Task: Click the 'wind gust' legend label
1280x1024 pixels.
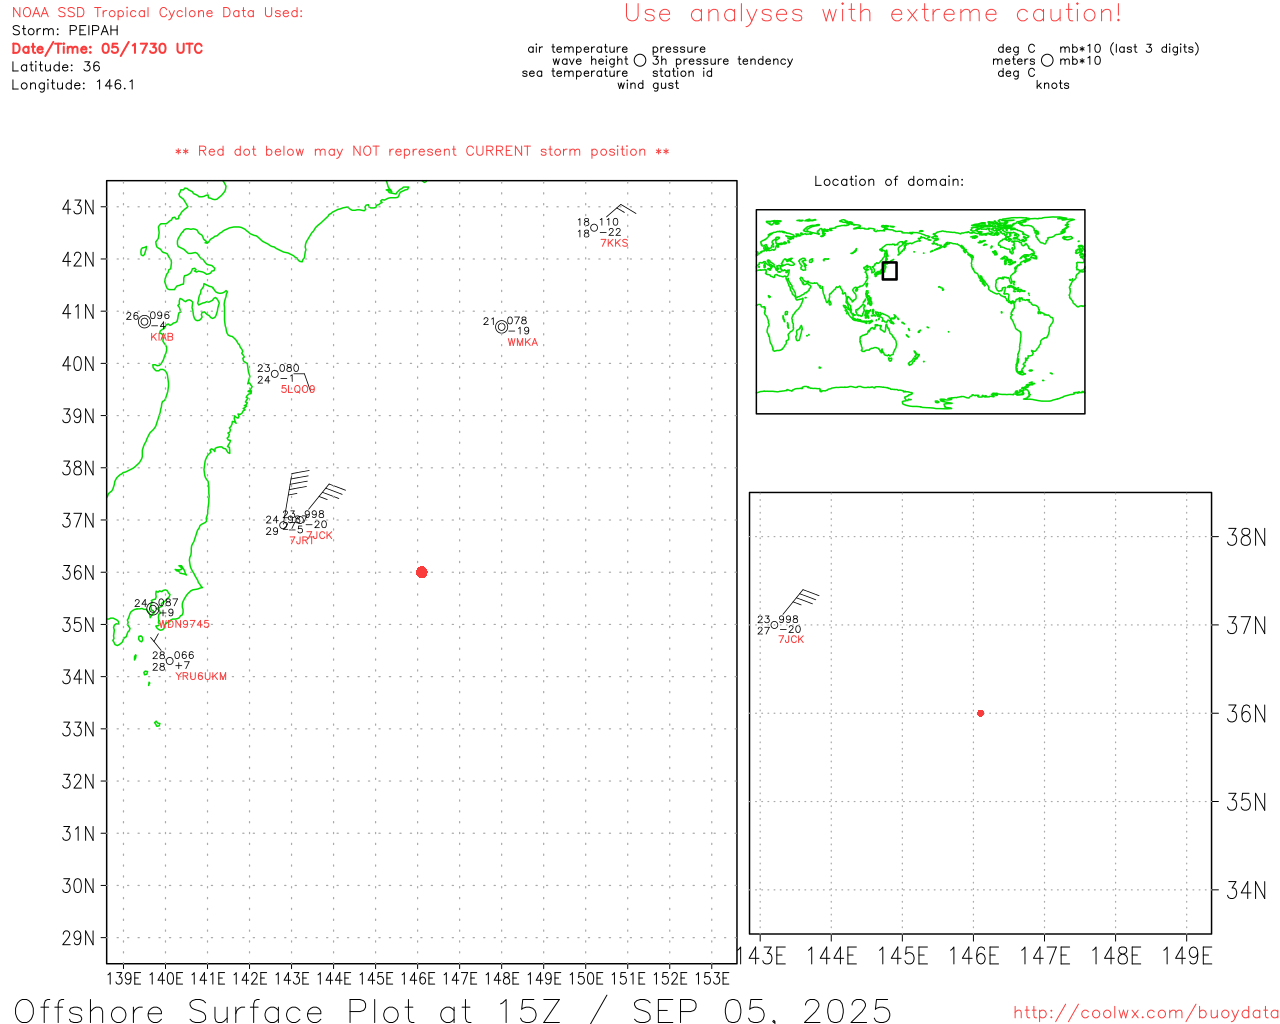Action: click(x=648, y=85)
